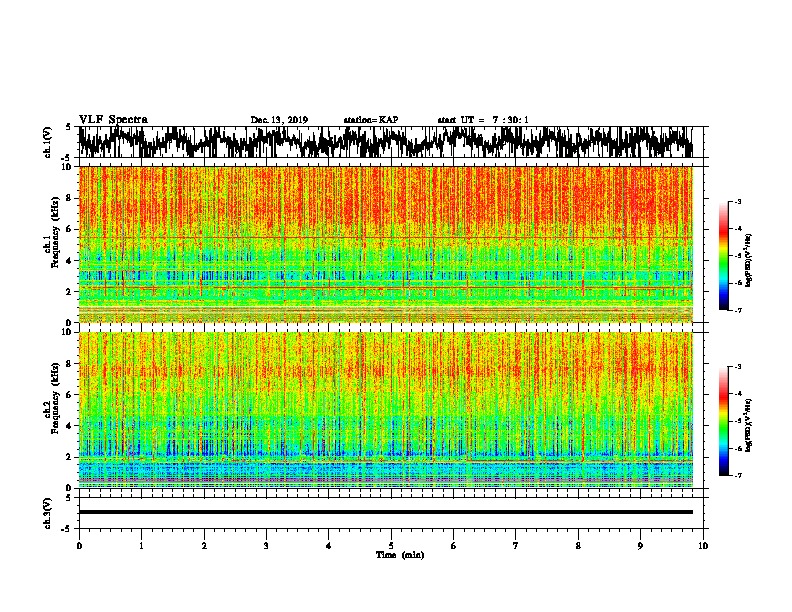
Task: Click the time axis tick label 10
Action: [x=703, y=546]
